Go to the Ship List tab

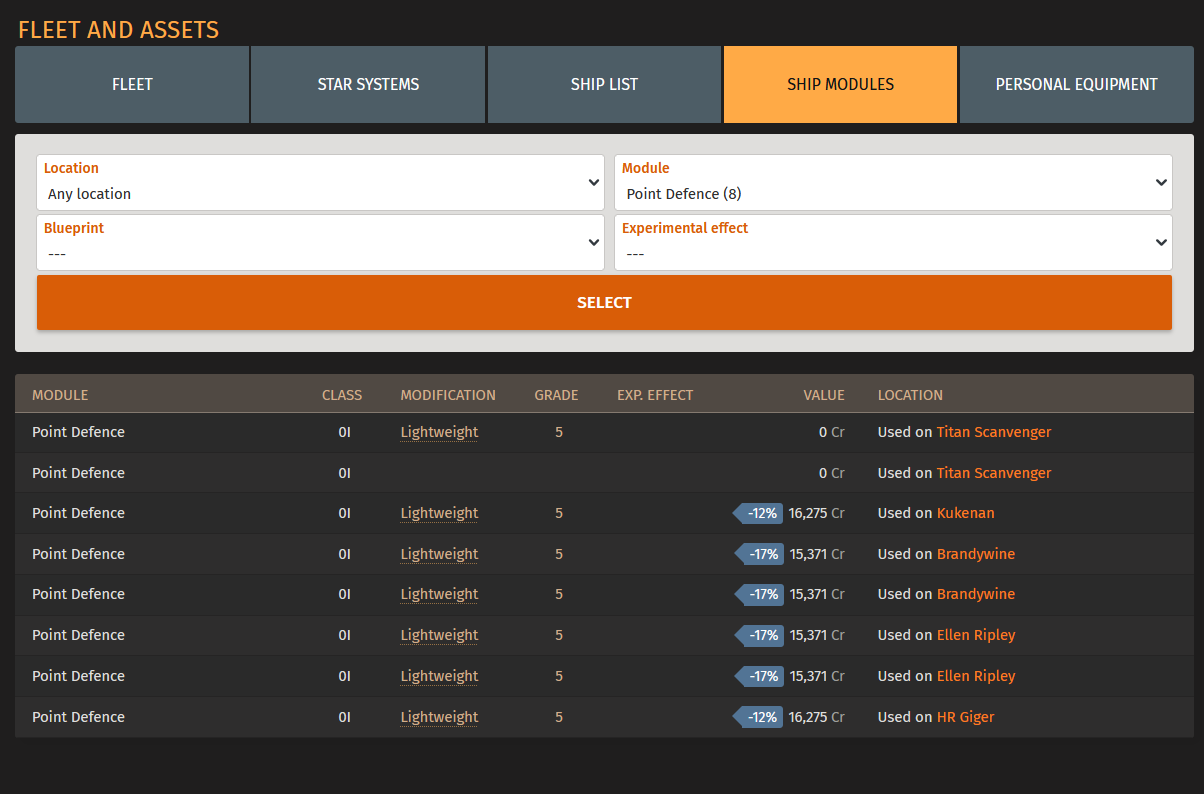604,84
